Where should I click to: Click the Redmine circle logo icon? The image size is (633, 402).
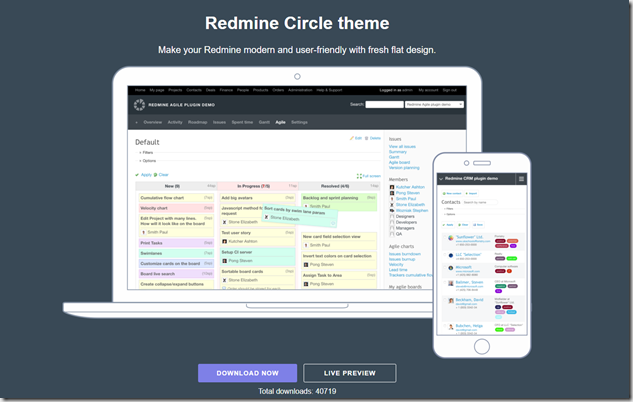point(139,105)
